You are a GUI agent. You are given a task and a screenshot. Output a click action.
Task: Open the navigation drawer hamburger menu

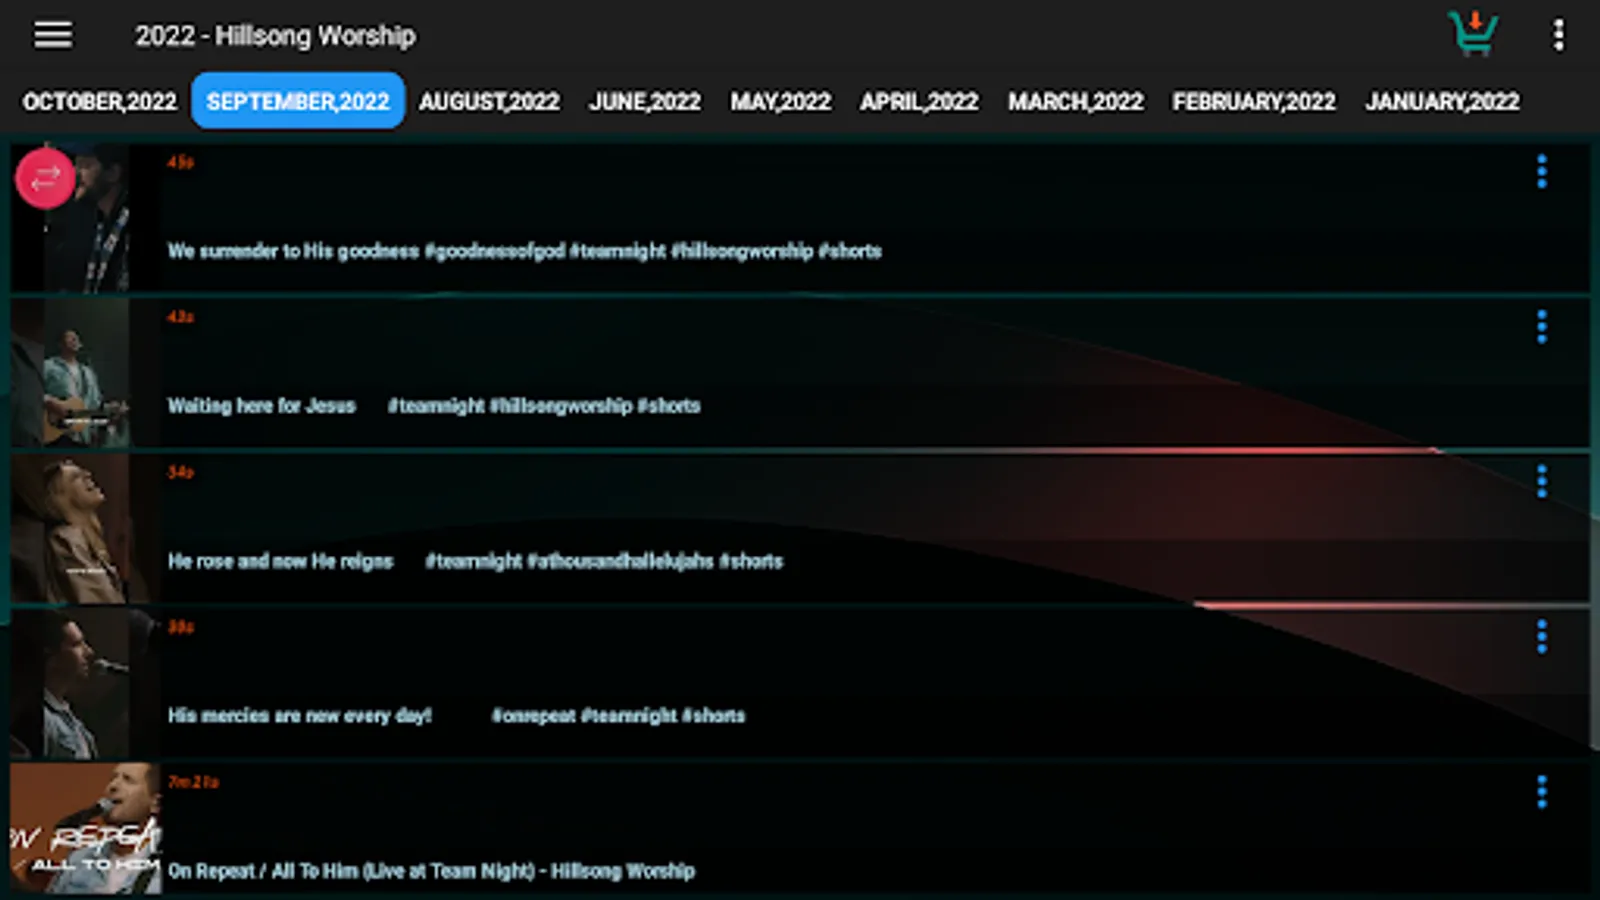click(x=52, y=34)
